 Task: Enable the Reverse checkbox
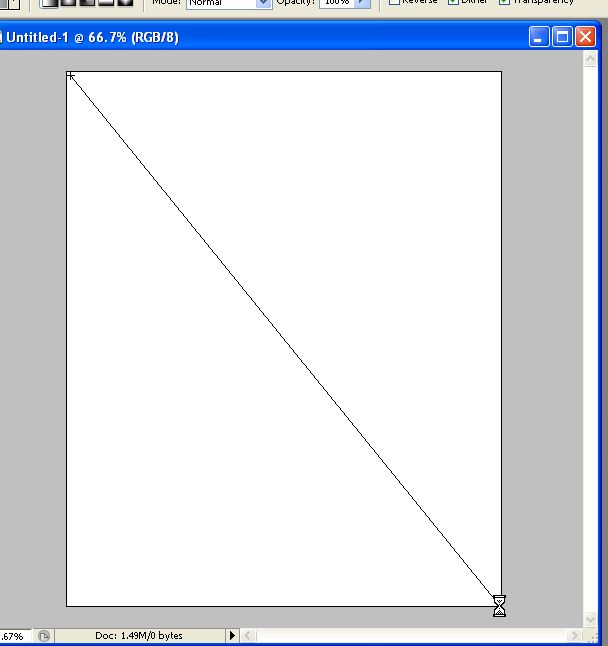(x=394, y=1)
